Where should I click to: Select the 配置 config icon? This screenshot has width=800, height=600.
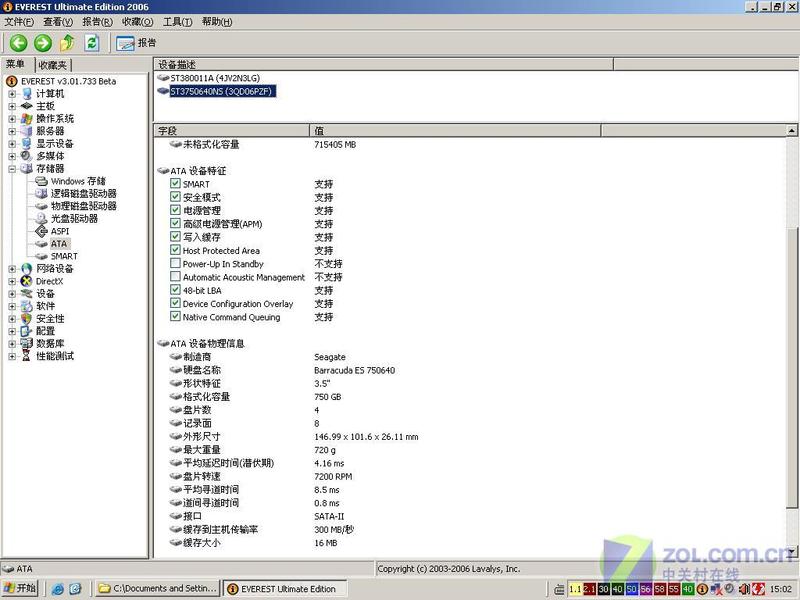tap(27, 331)
